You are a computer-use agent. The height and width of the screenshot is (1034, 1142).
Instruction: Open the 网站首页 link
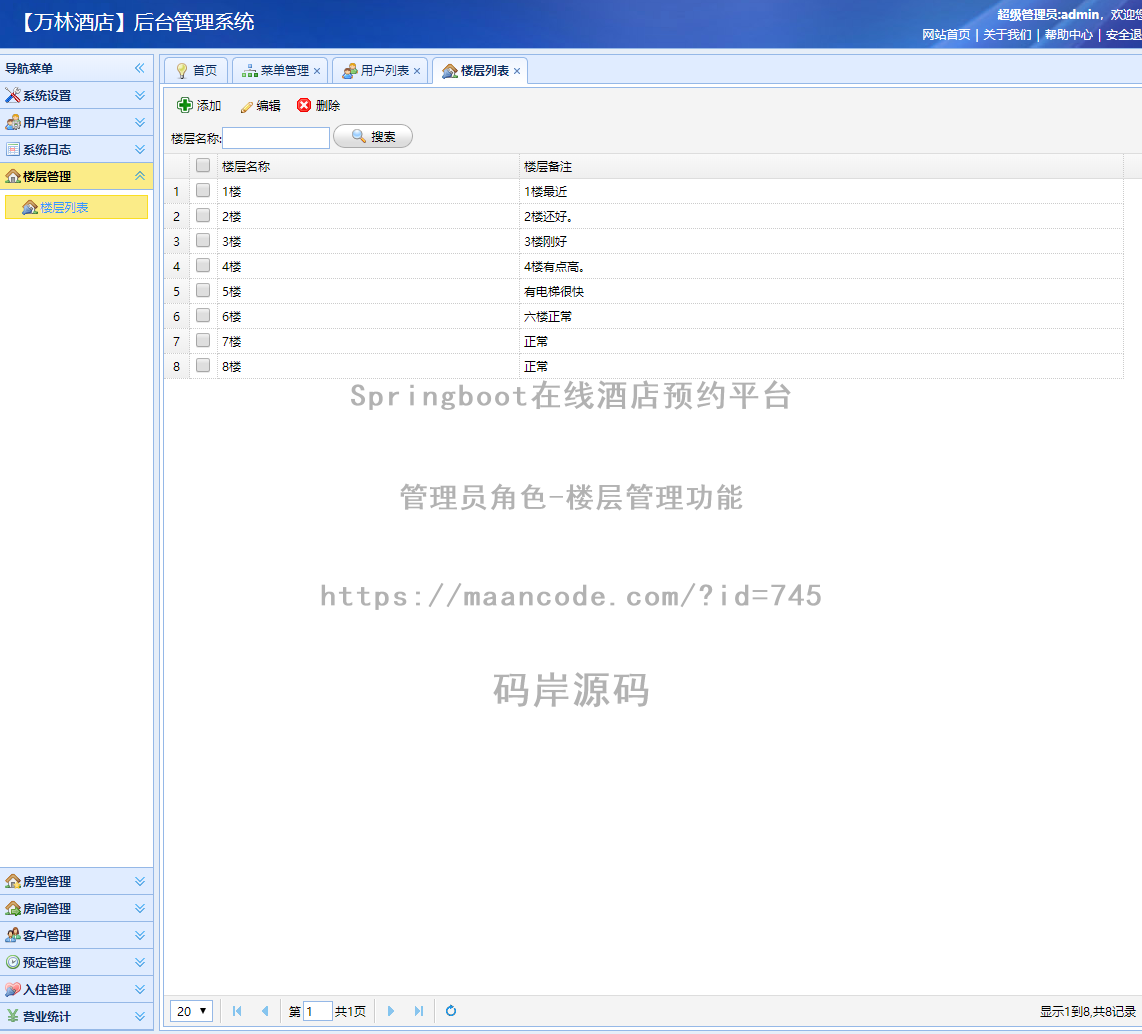point(946,34)
